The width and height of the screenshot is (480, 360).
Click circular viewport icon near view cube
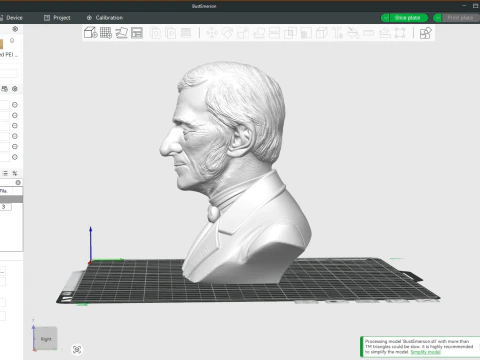click(77, 349)
